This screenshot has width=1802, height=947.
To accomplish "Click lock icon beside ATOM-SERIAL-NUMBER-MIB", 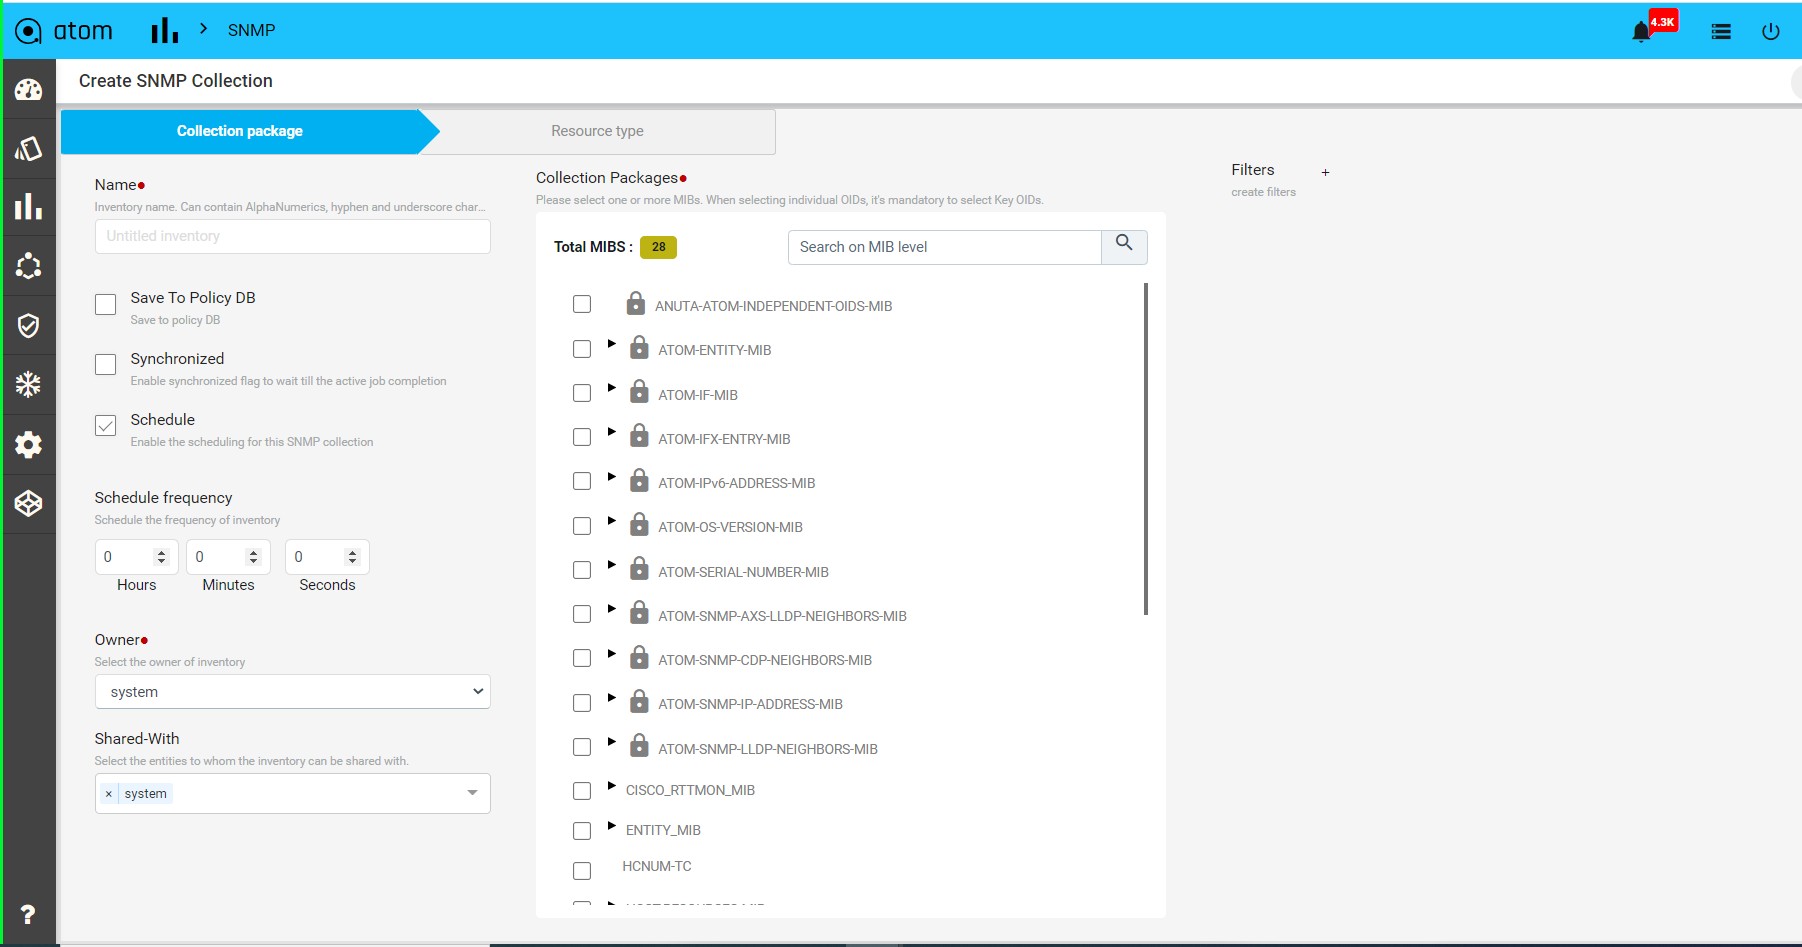I will coord(640,568).
